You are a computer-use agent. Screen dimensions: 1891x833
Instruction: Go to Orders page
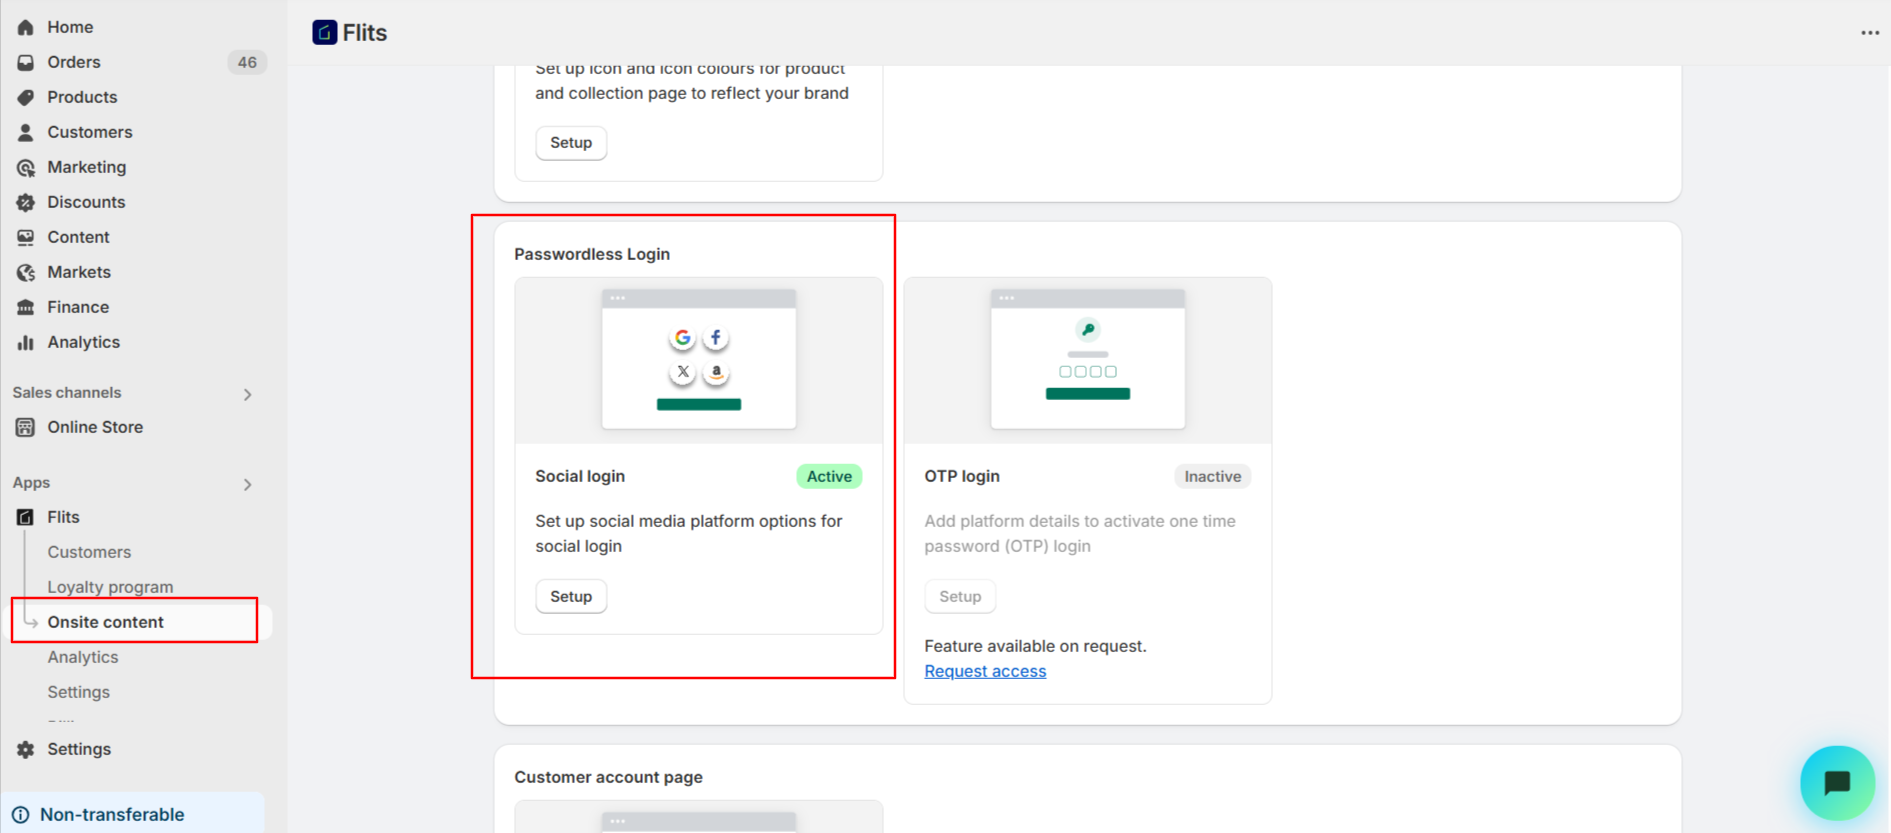tap(74, 62)
